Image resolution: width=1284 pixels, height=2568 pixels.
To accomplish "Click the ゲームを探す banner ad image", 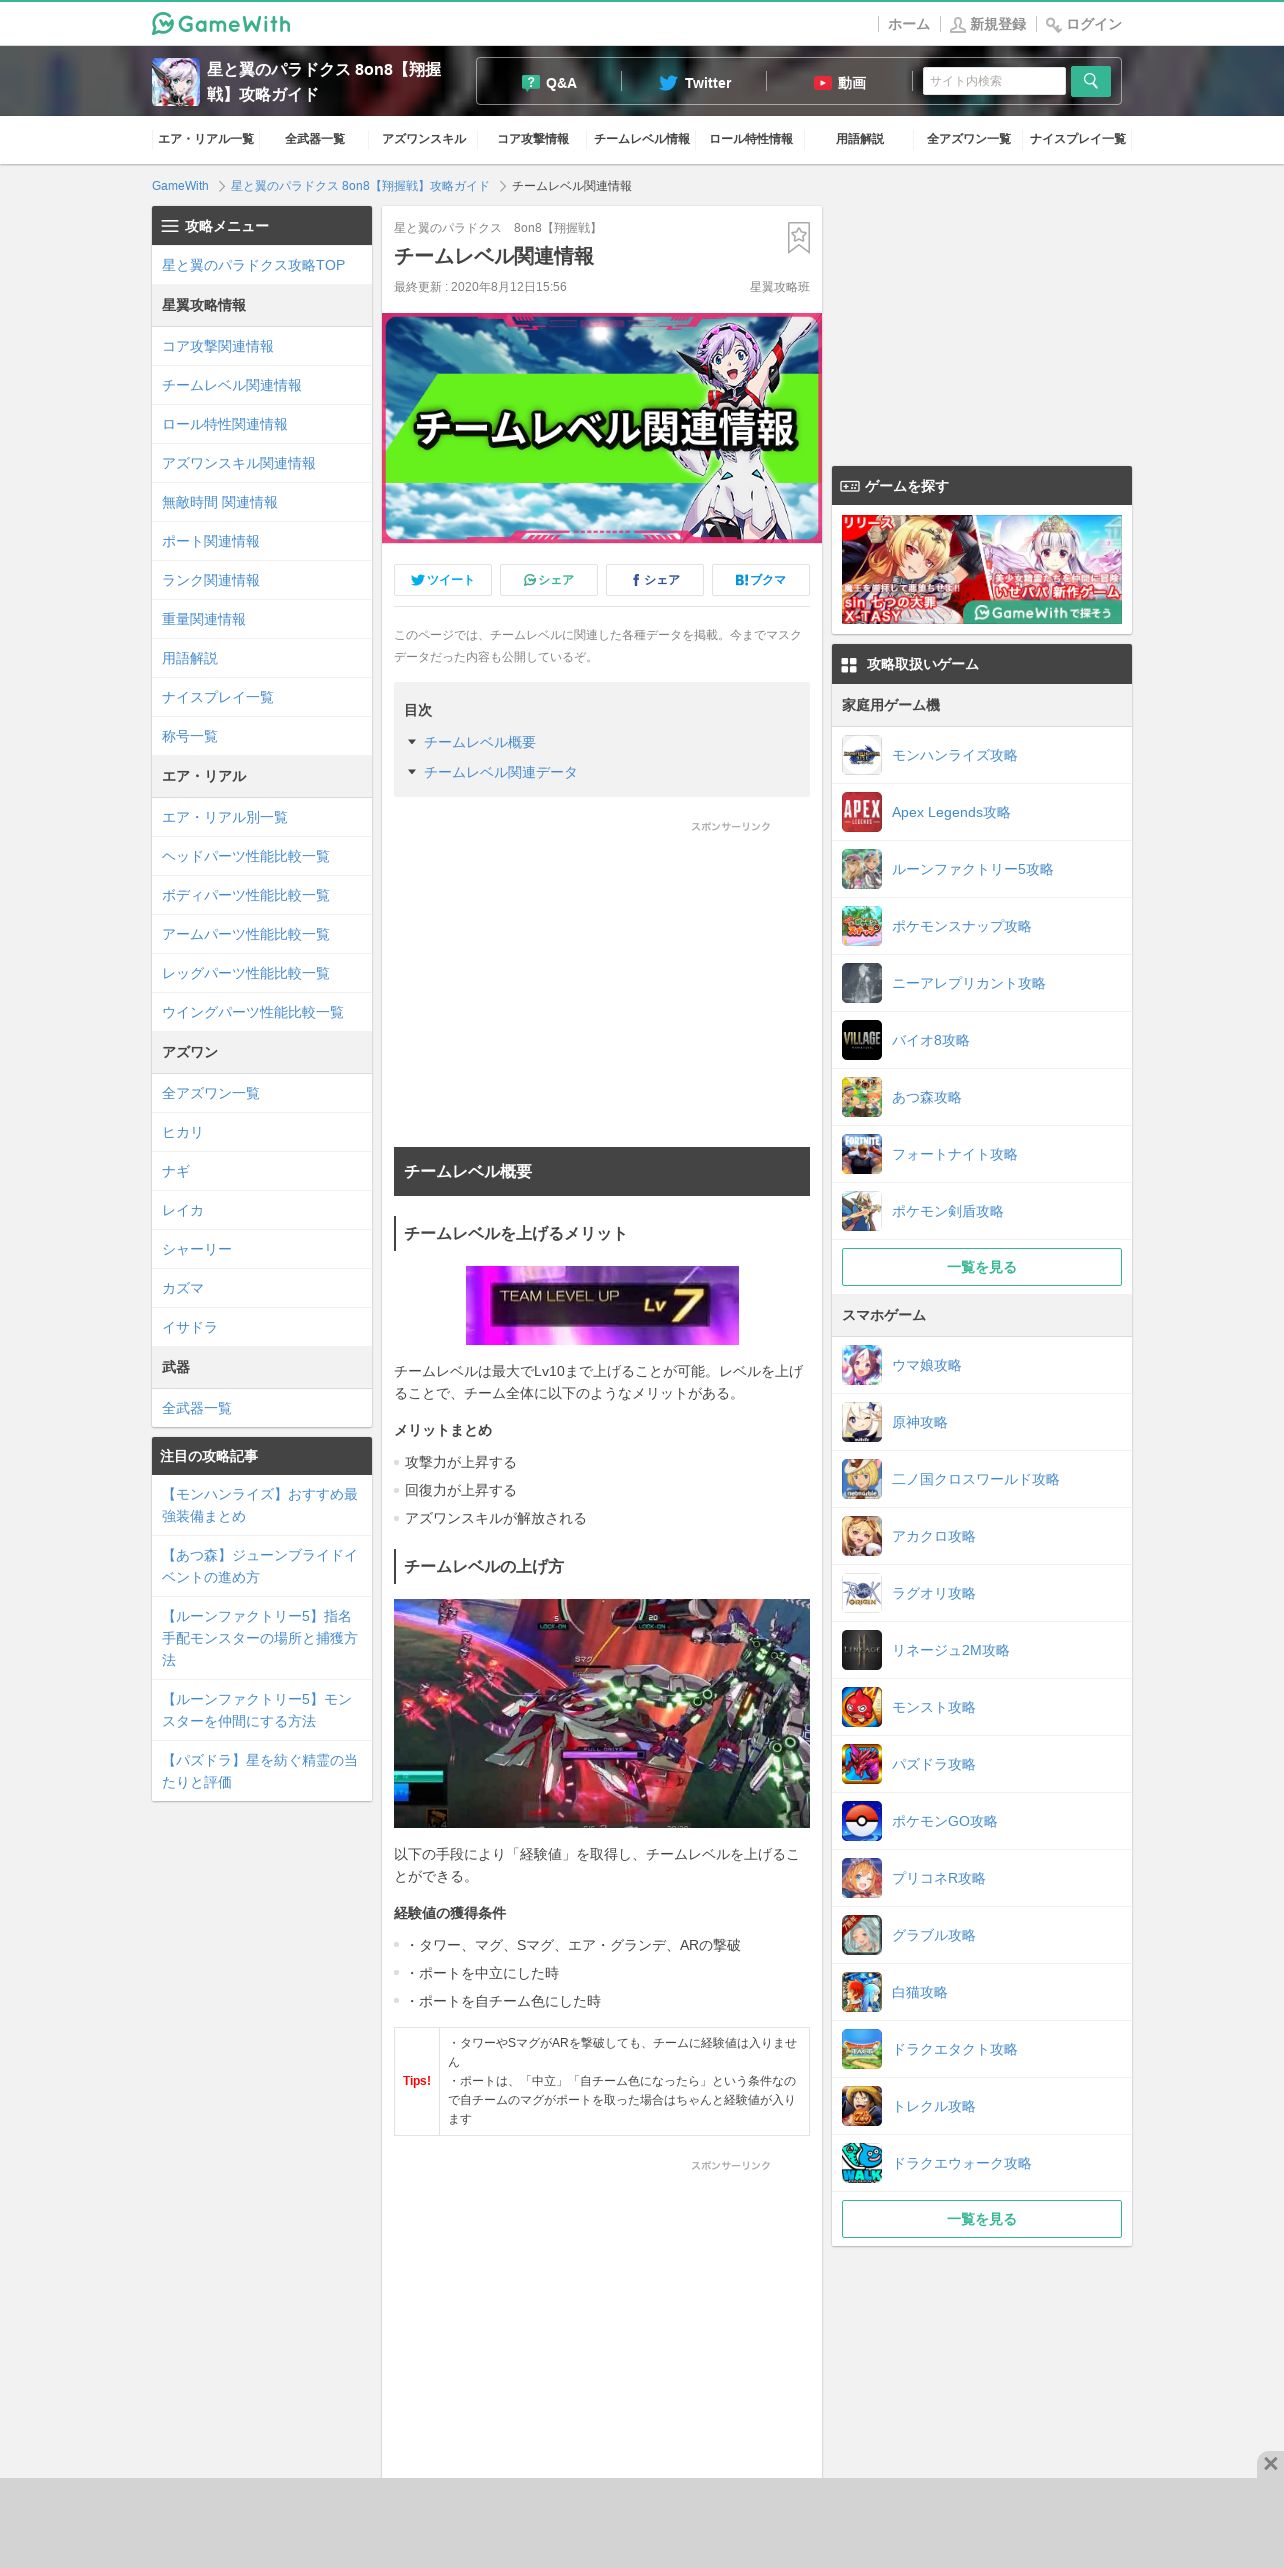I will (982, 570).
